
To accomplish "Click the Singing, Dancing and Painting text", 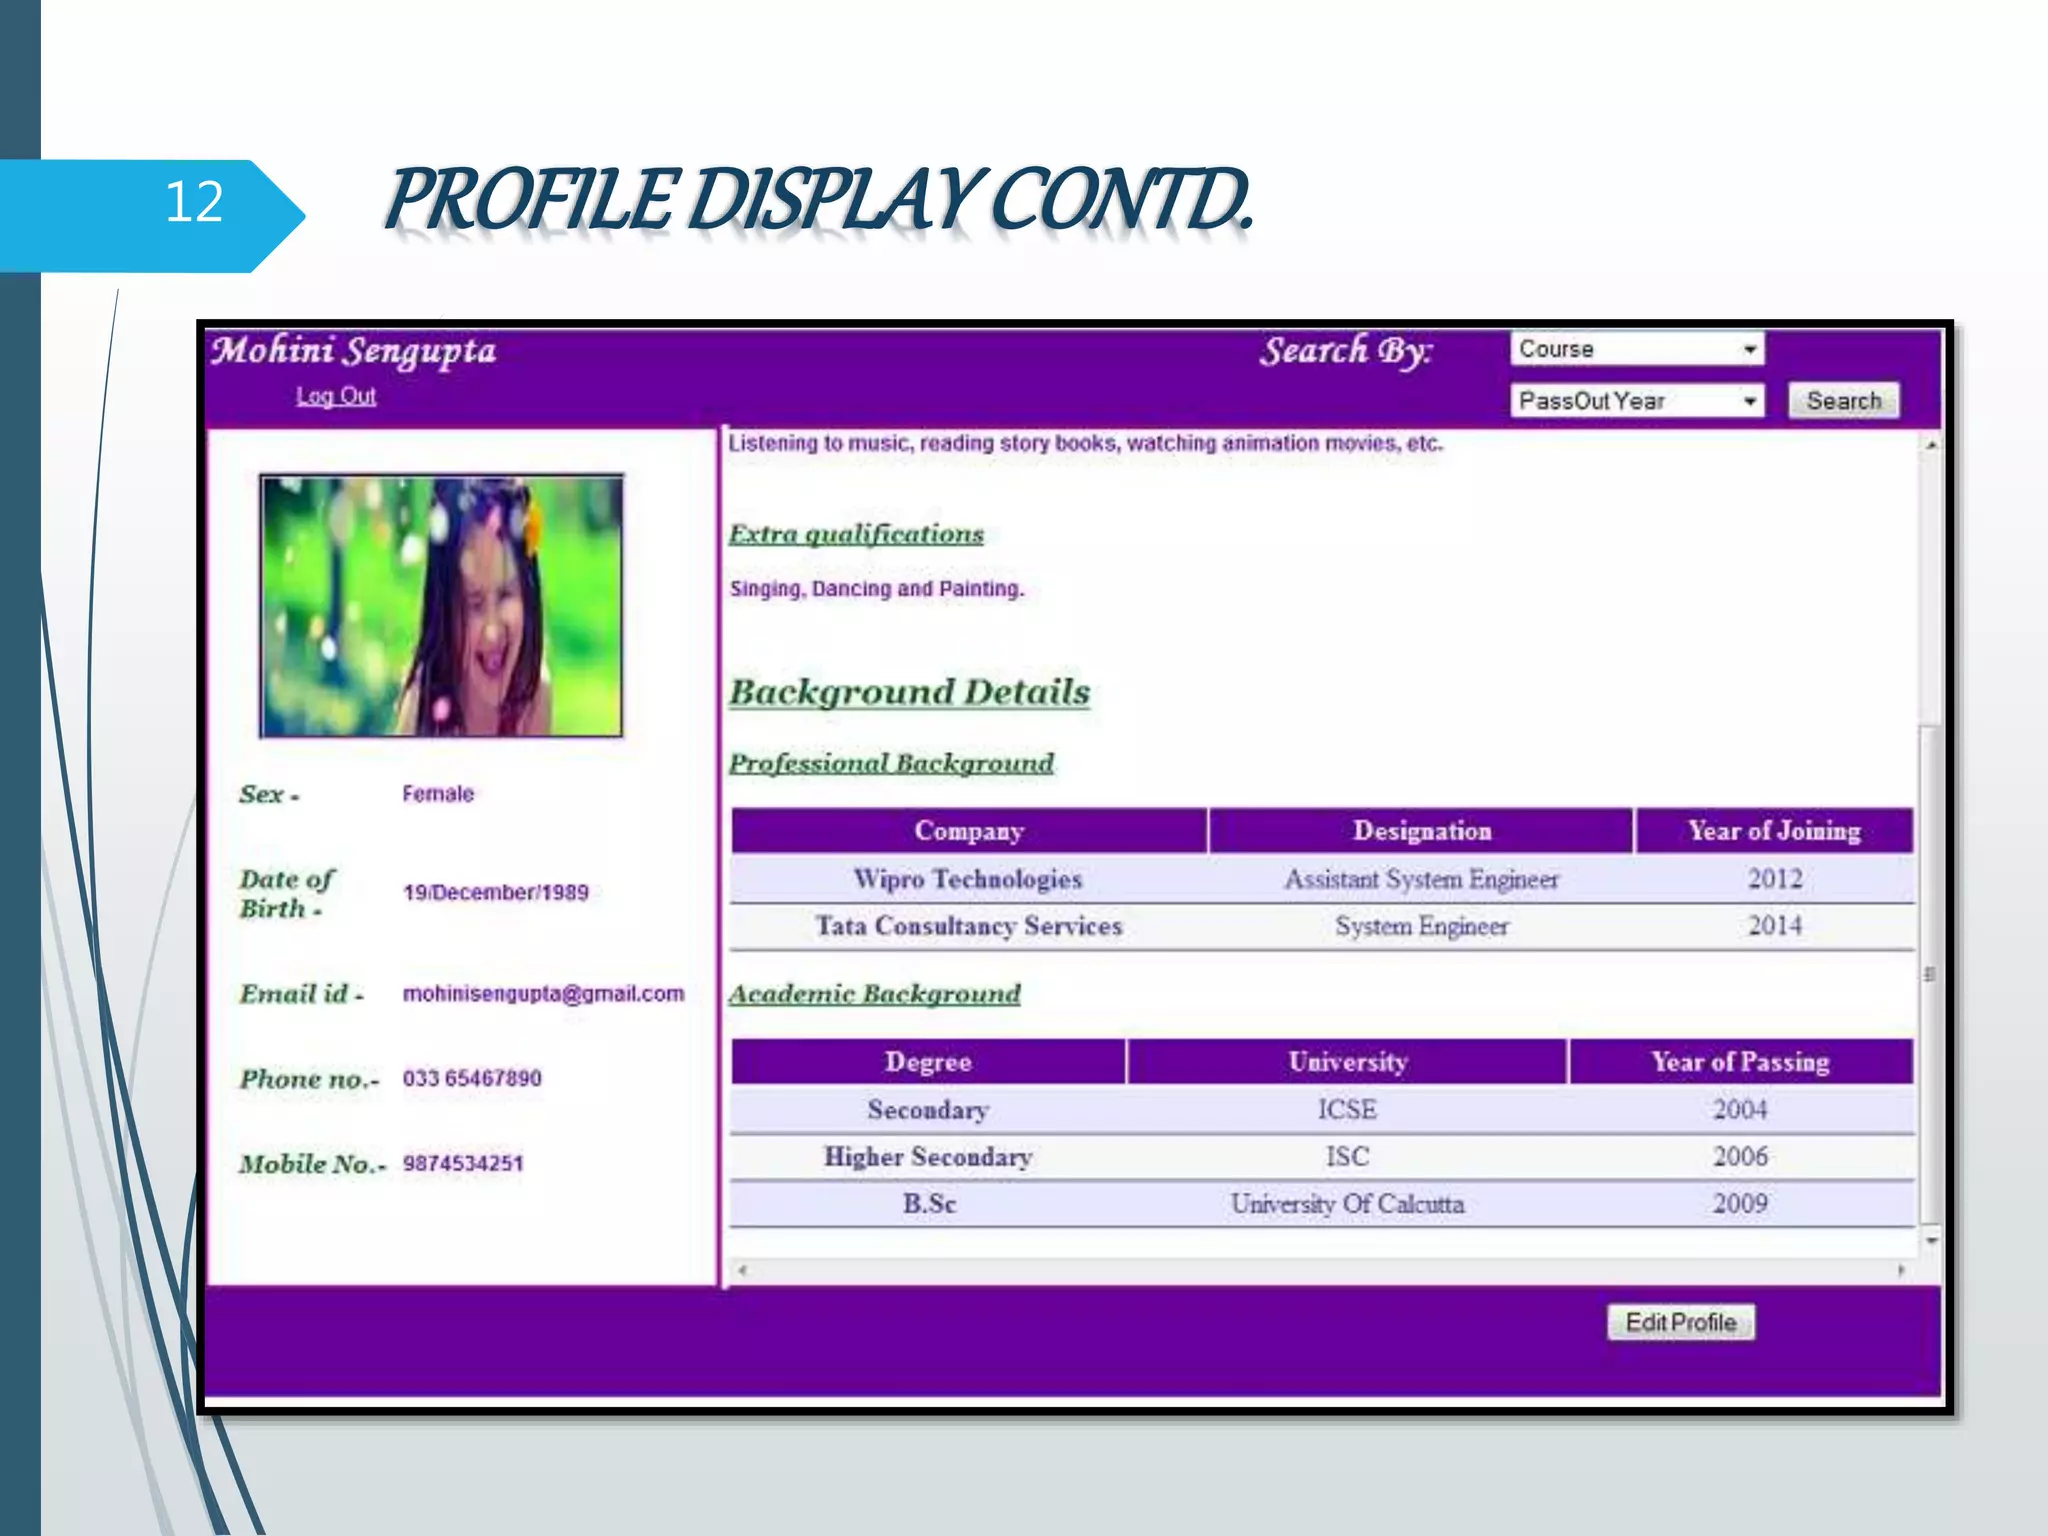I will coord(877,589).
